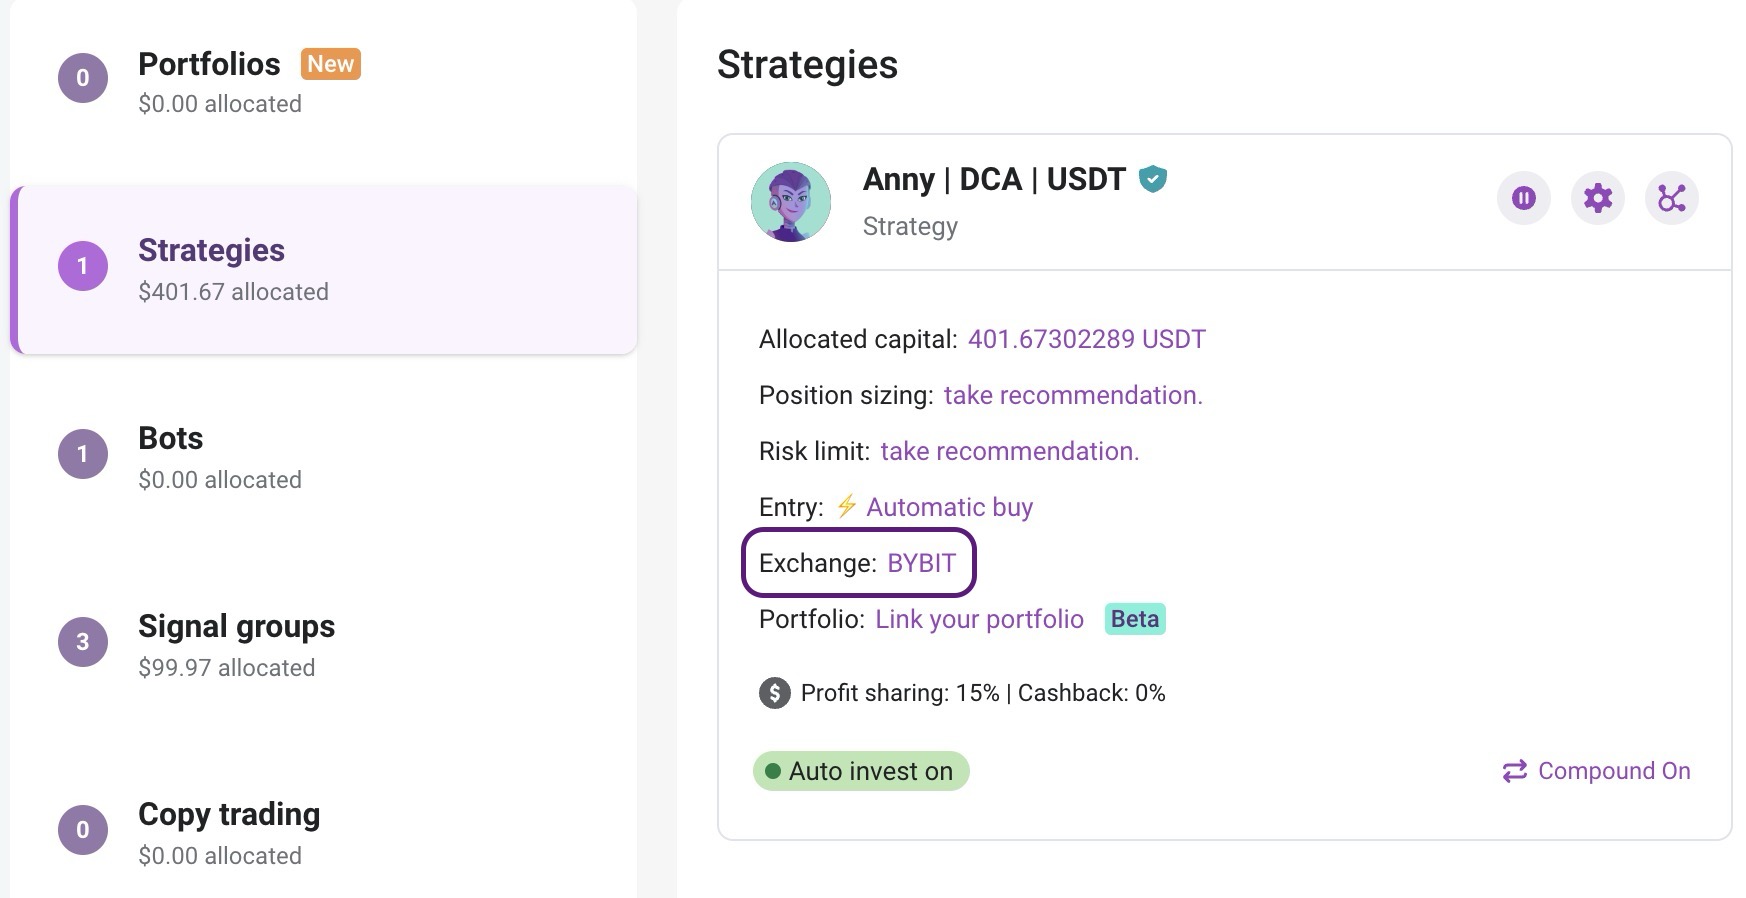Toggle the Auto invest on switch
Viewport: 1746px width, 898px height.
861,771
